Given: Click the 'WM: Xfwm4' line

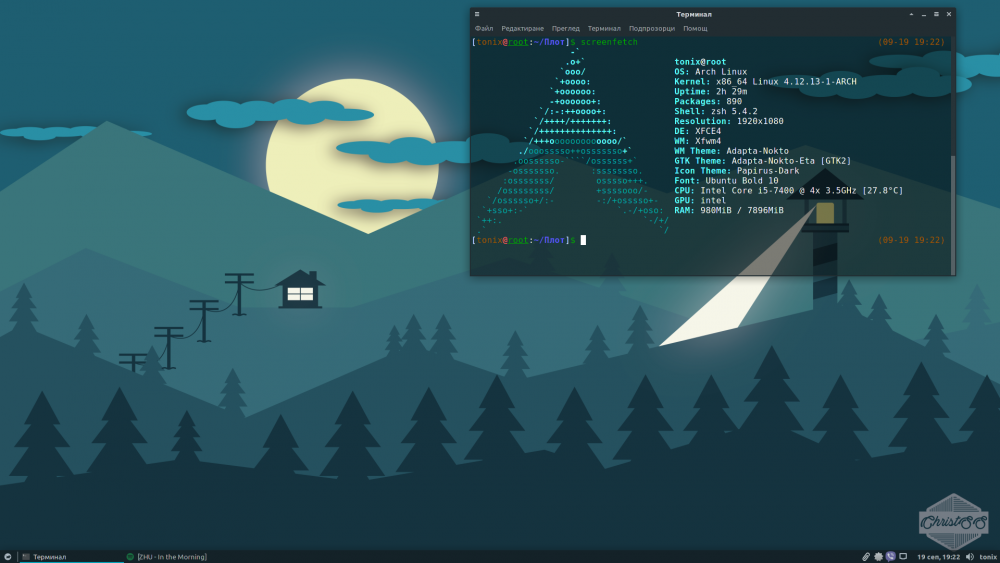Looking at the screenshot, I should [698, 141].
